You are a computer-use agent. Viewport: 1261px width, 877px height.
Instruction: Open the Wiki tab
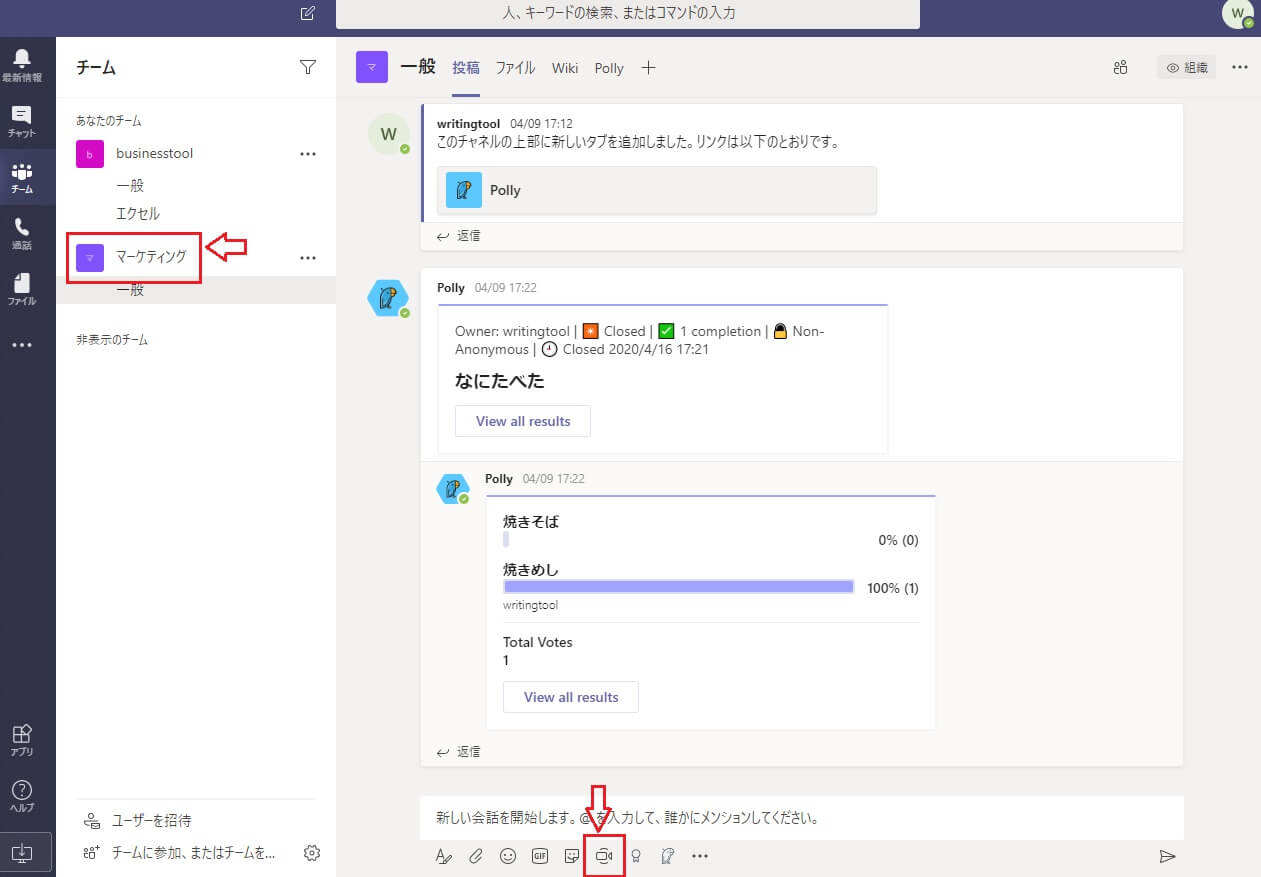point(565,68)
